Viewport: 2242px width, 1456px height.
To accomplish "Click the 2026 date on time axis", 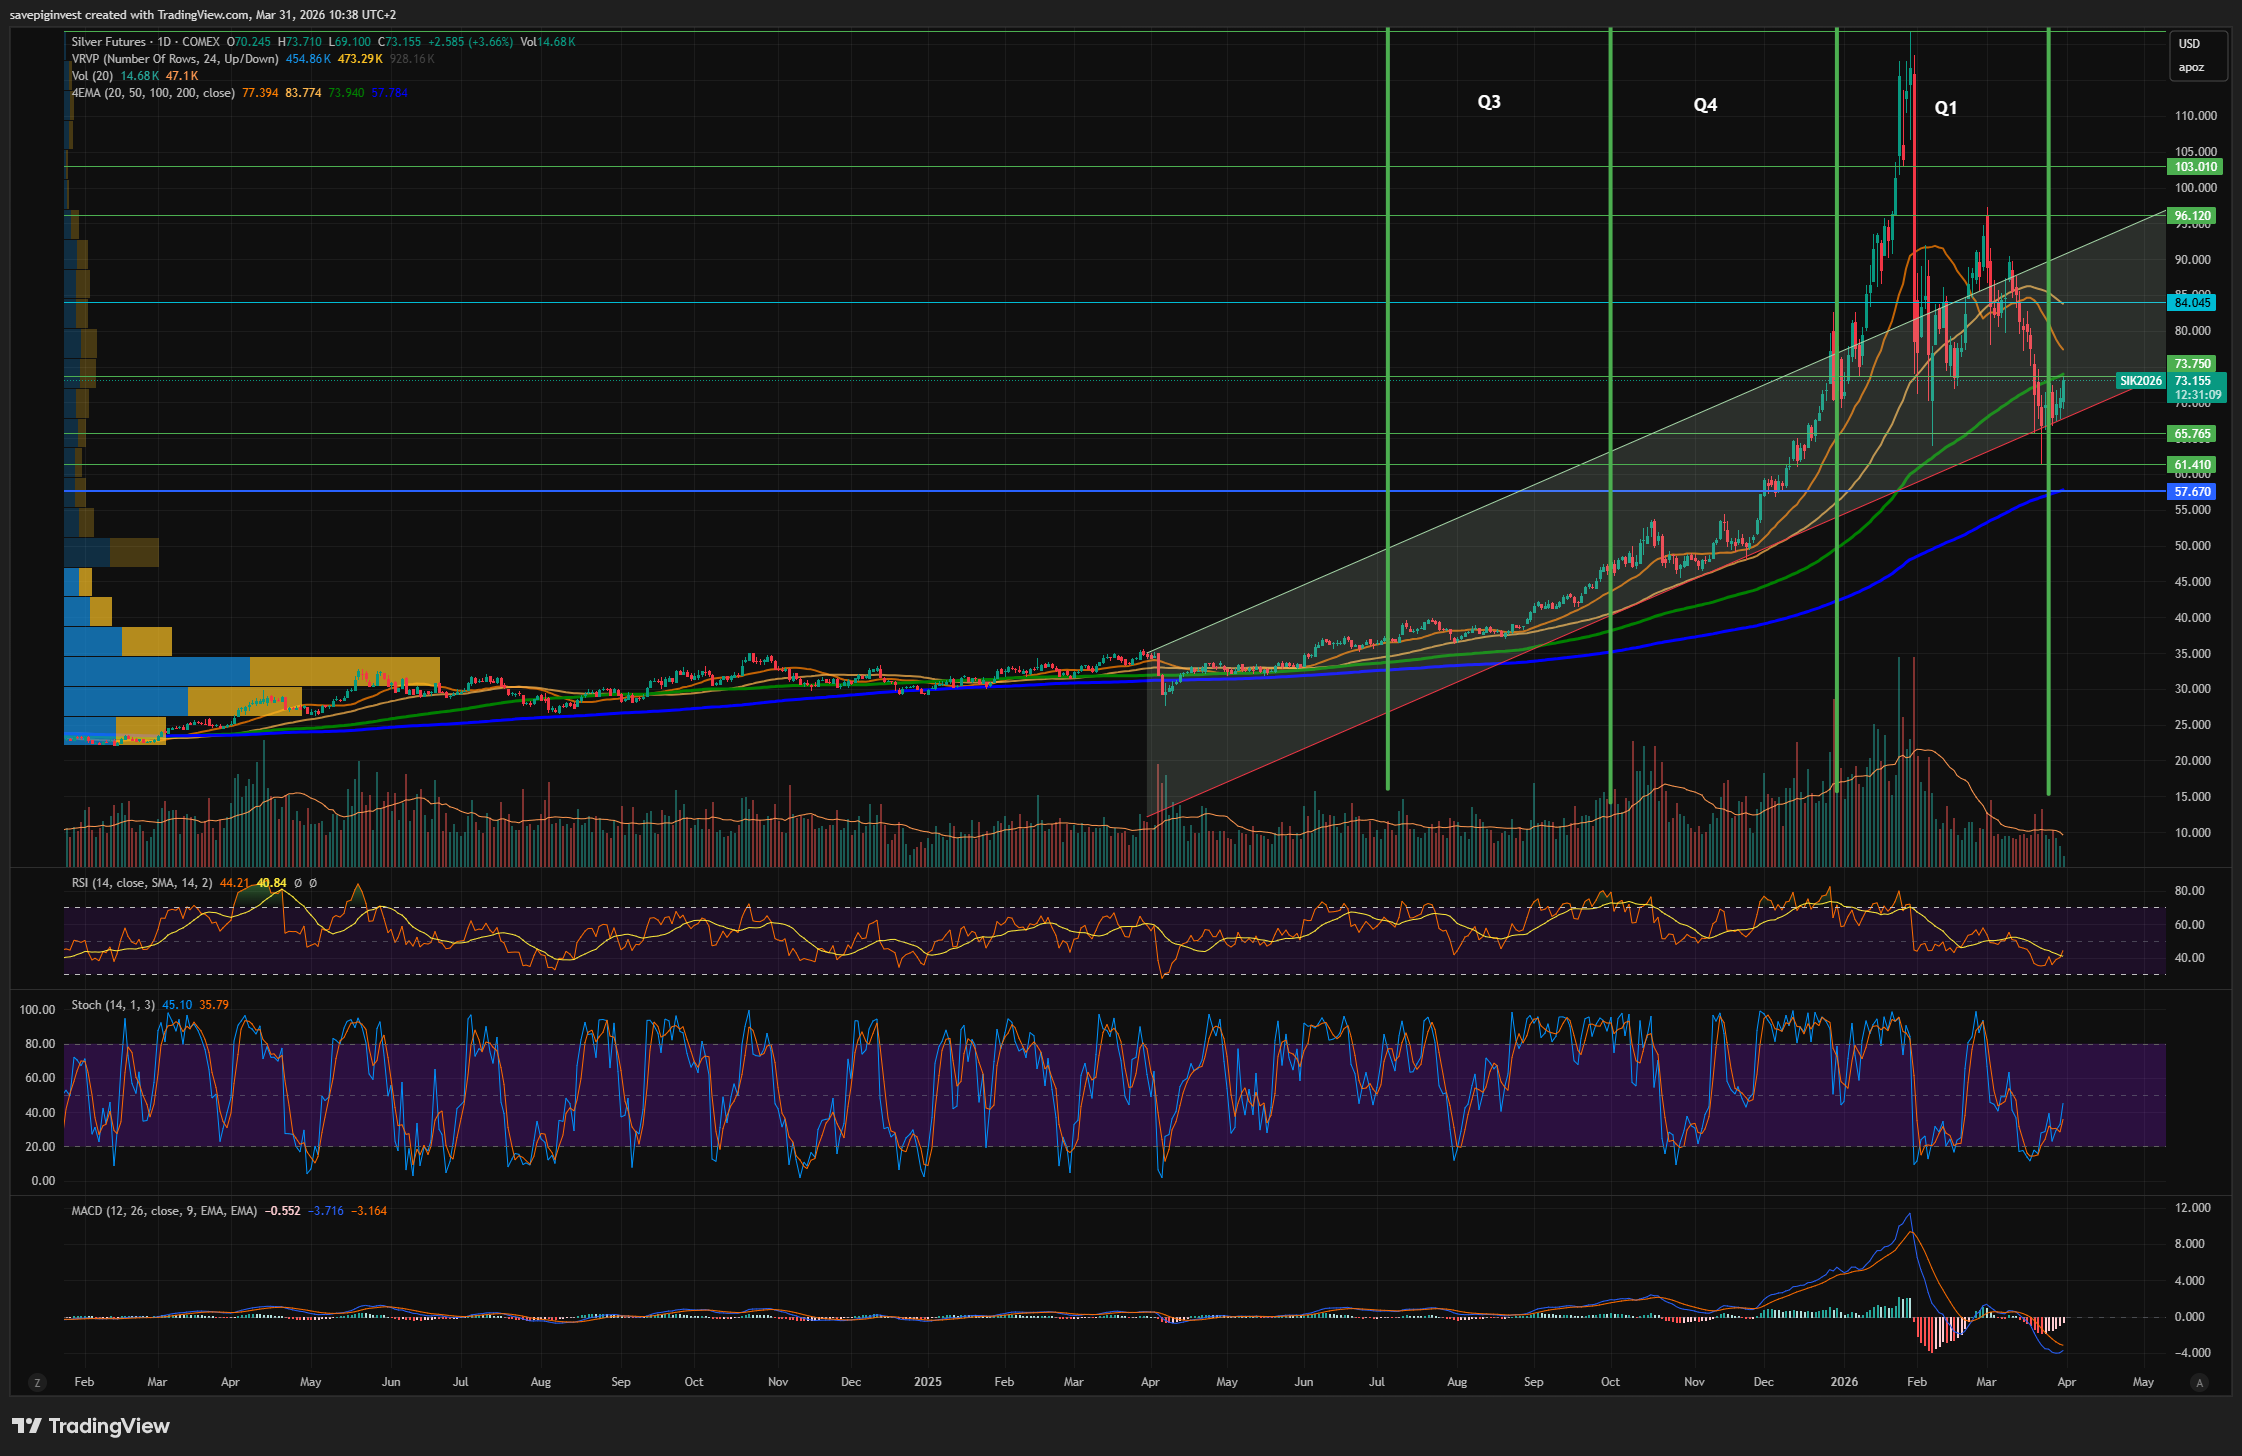I will (1843, 1382).
